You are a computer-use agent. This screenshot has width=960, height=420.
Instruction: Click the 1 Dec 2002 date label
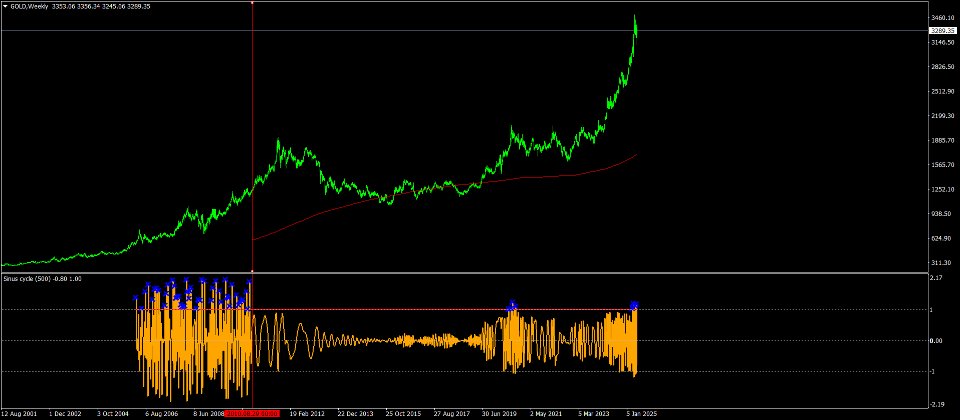coord(66,413)
